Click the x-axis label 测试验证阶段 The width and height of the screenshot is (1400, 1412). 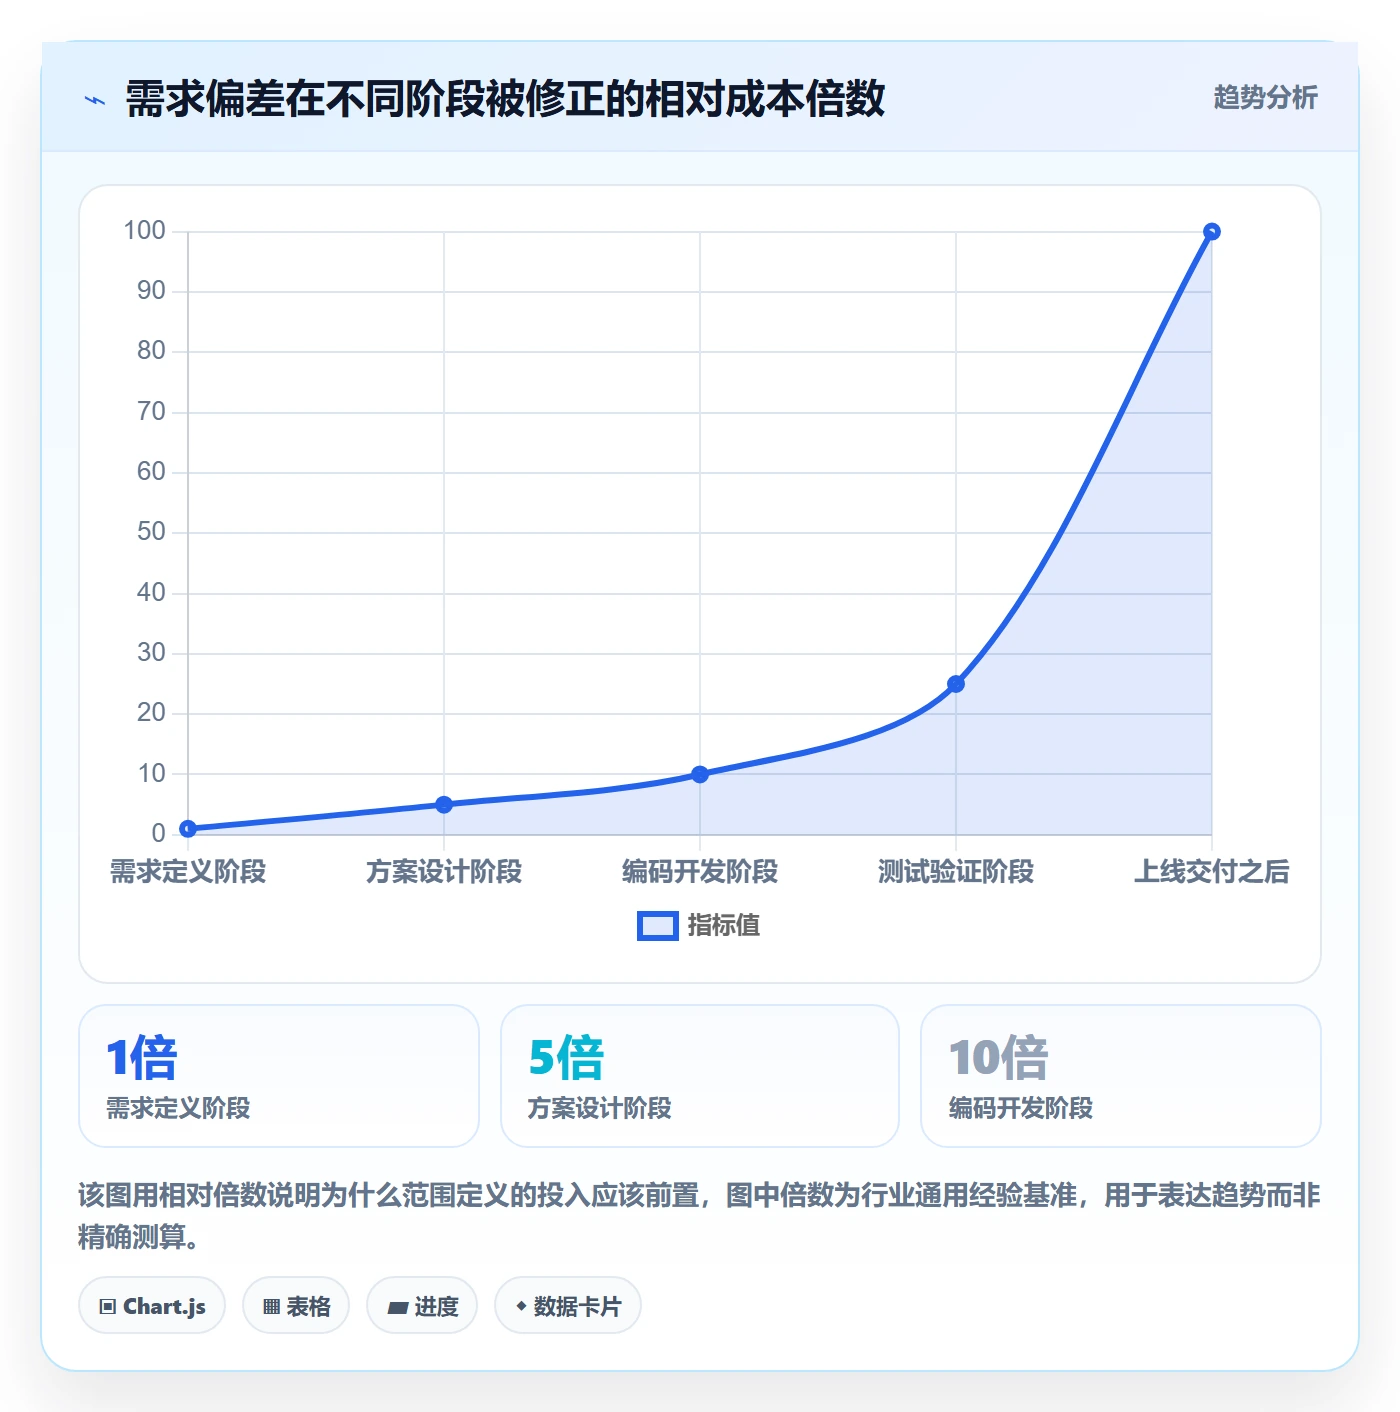pos(956,872)
